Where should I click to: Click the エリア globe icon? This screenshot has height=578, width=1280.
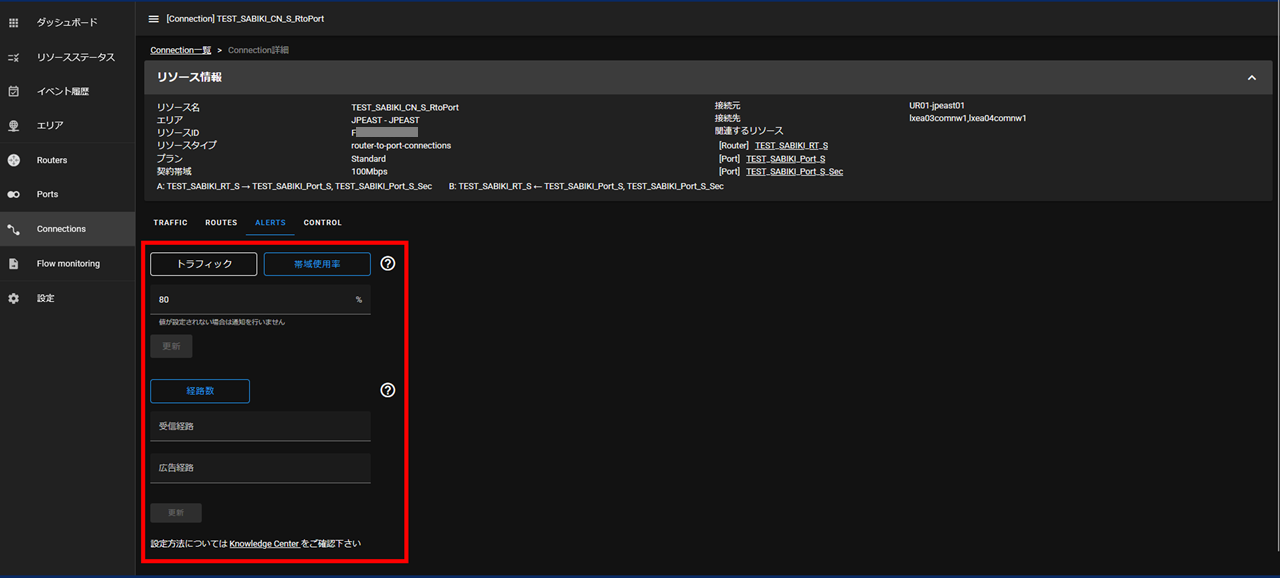(x=14, y=126)
